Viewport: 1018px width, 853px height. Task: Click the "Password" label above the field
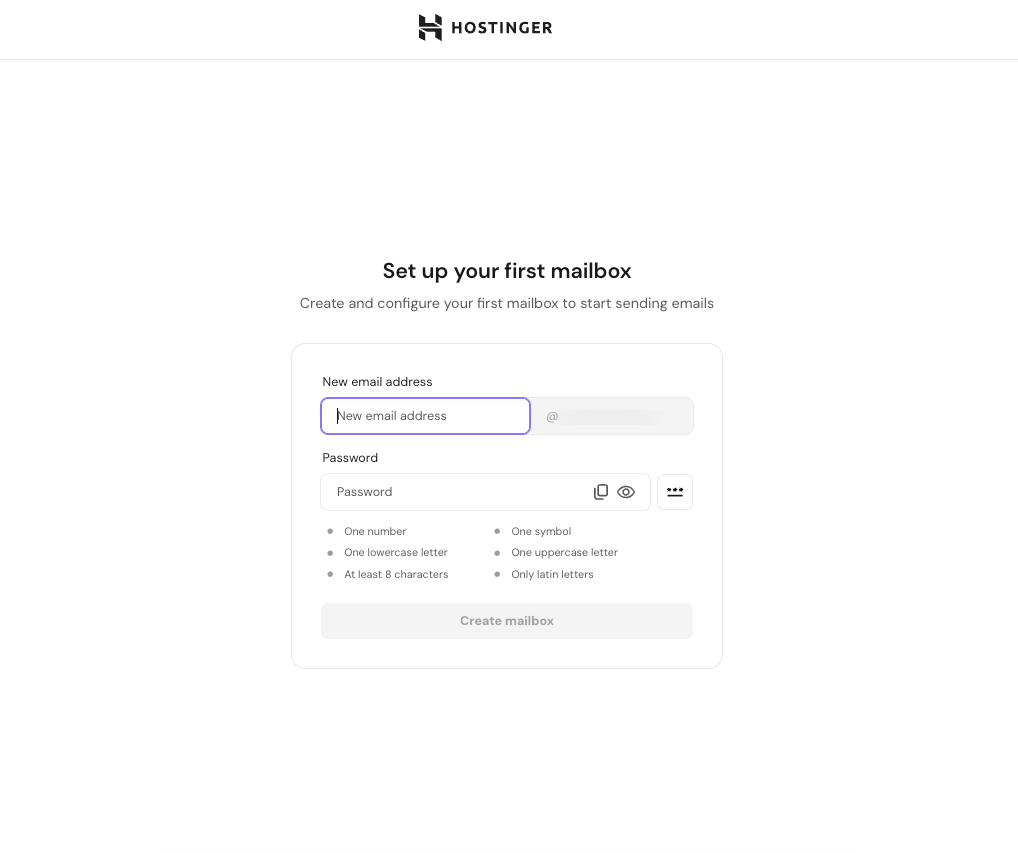click(x=350, y=458)
